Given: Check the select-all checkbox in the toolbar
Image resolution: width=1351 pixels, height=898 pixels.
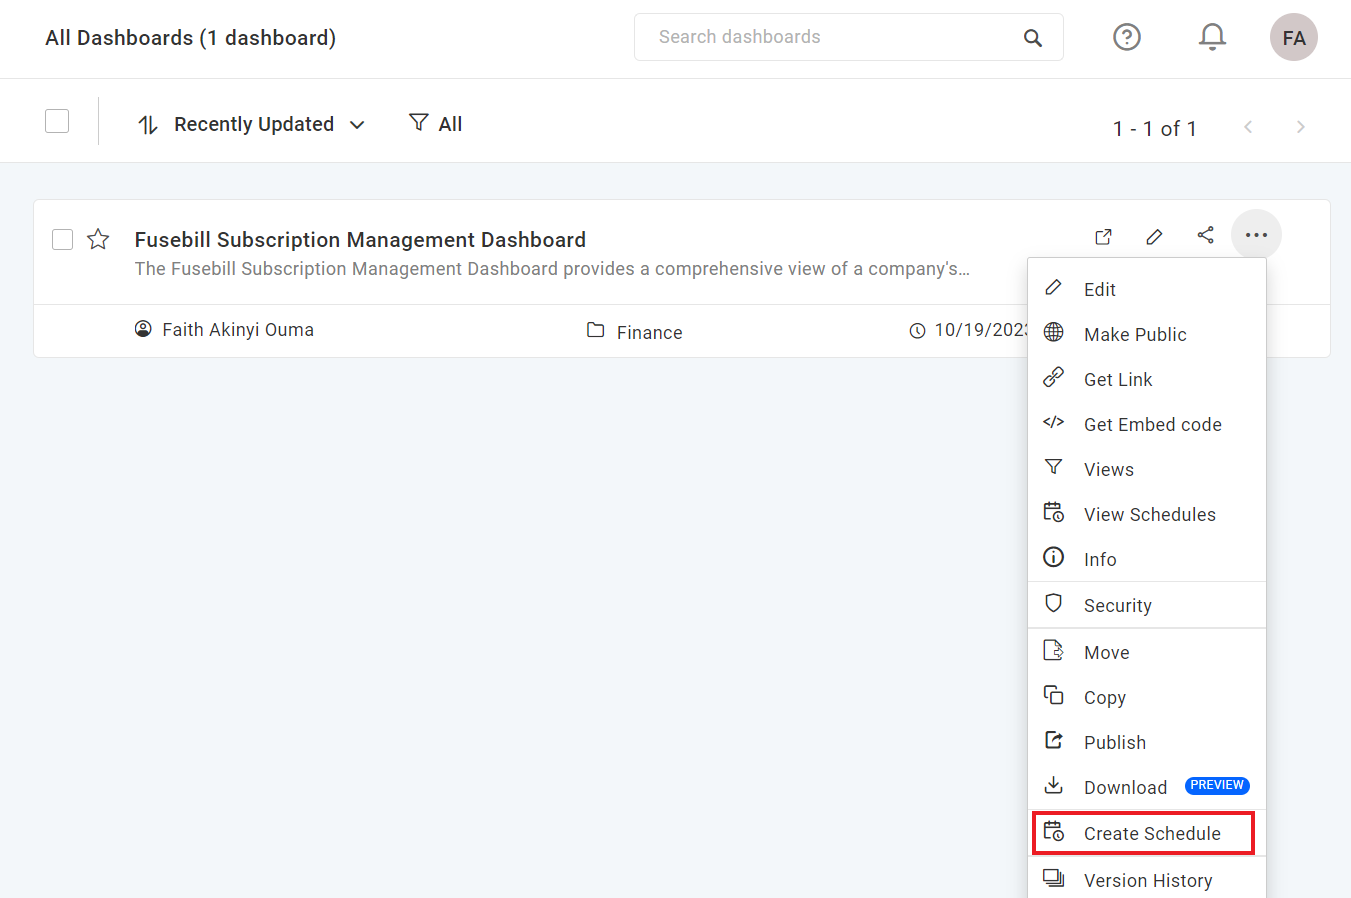Looking at the screenshot, I should click(57, 120).
